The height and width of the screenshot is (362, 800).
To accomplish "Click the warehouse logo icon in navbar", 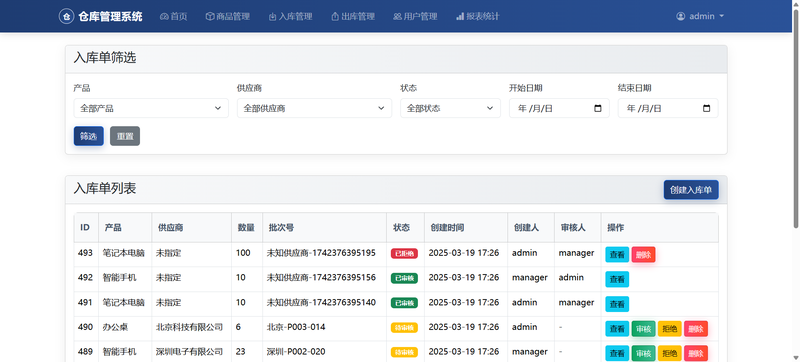I will [66, 16].
